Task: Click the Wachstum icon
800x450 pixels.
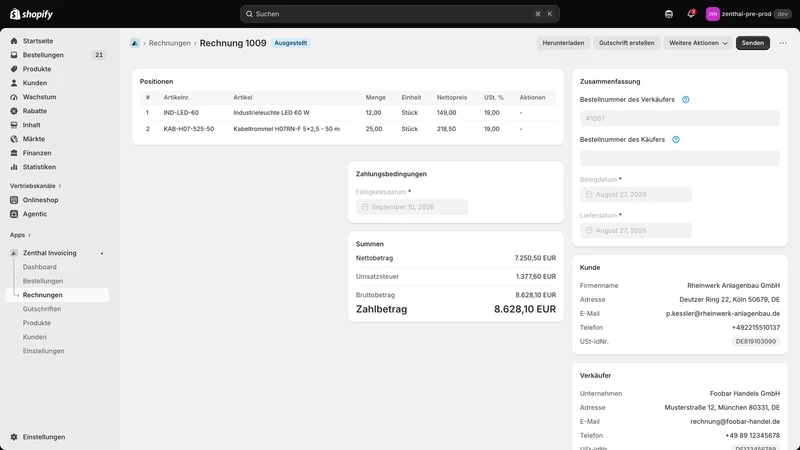Action: (14, 97)
